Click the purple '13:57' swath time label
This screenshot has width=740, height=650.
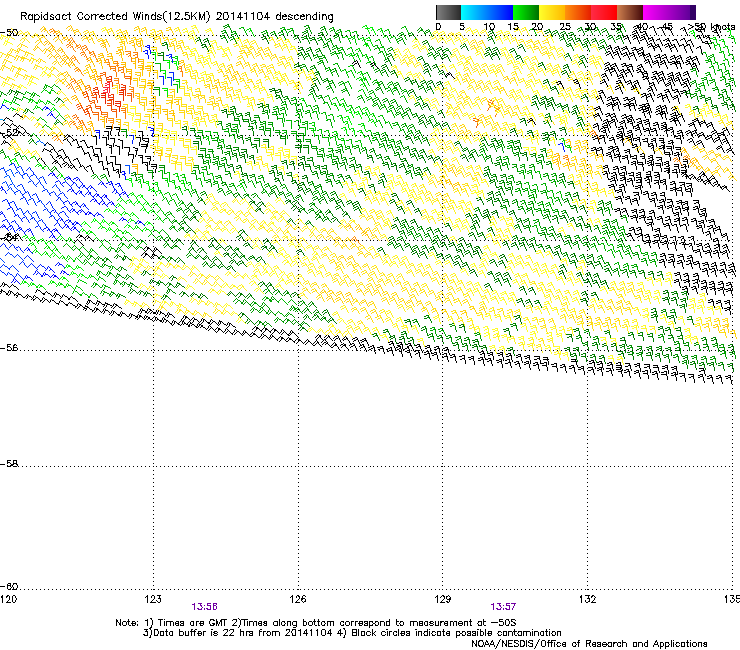503,607
